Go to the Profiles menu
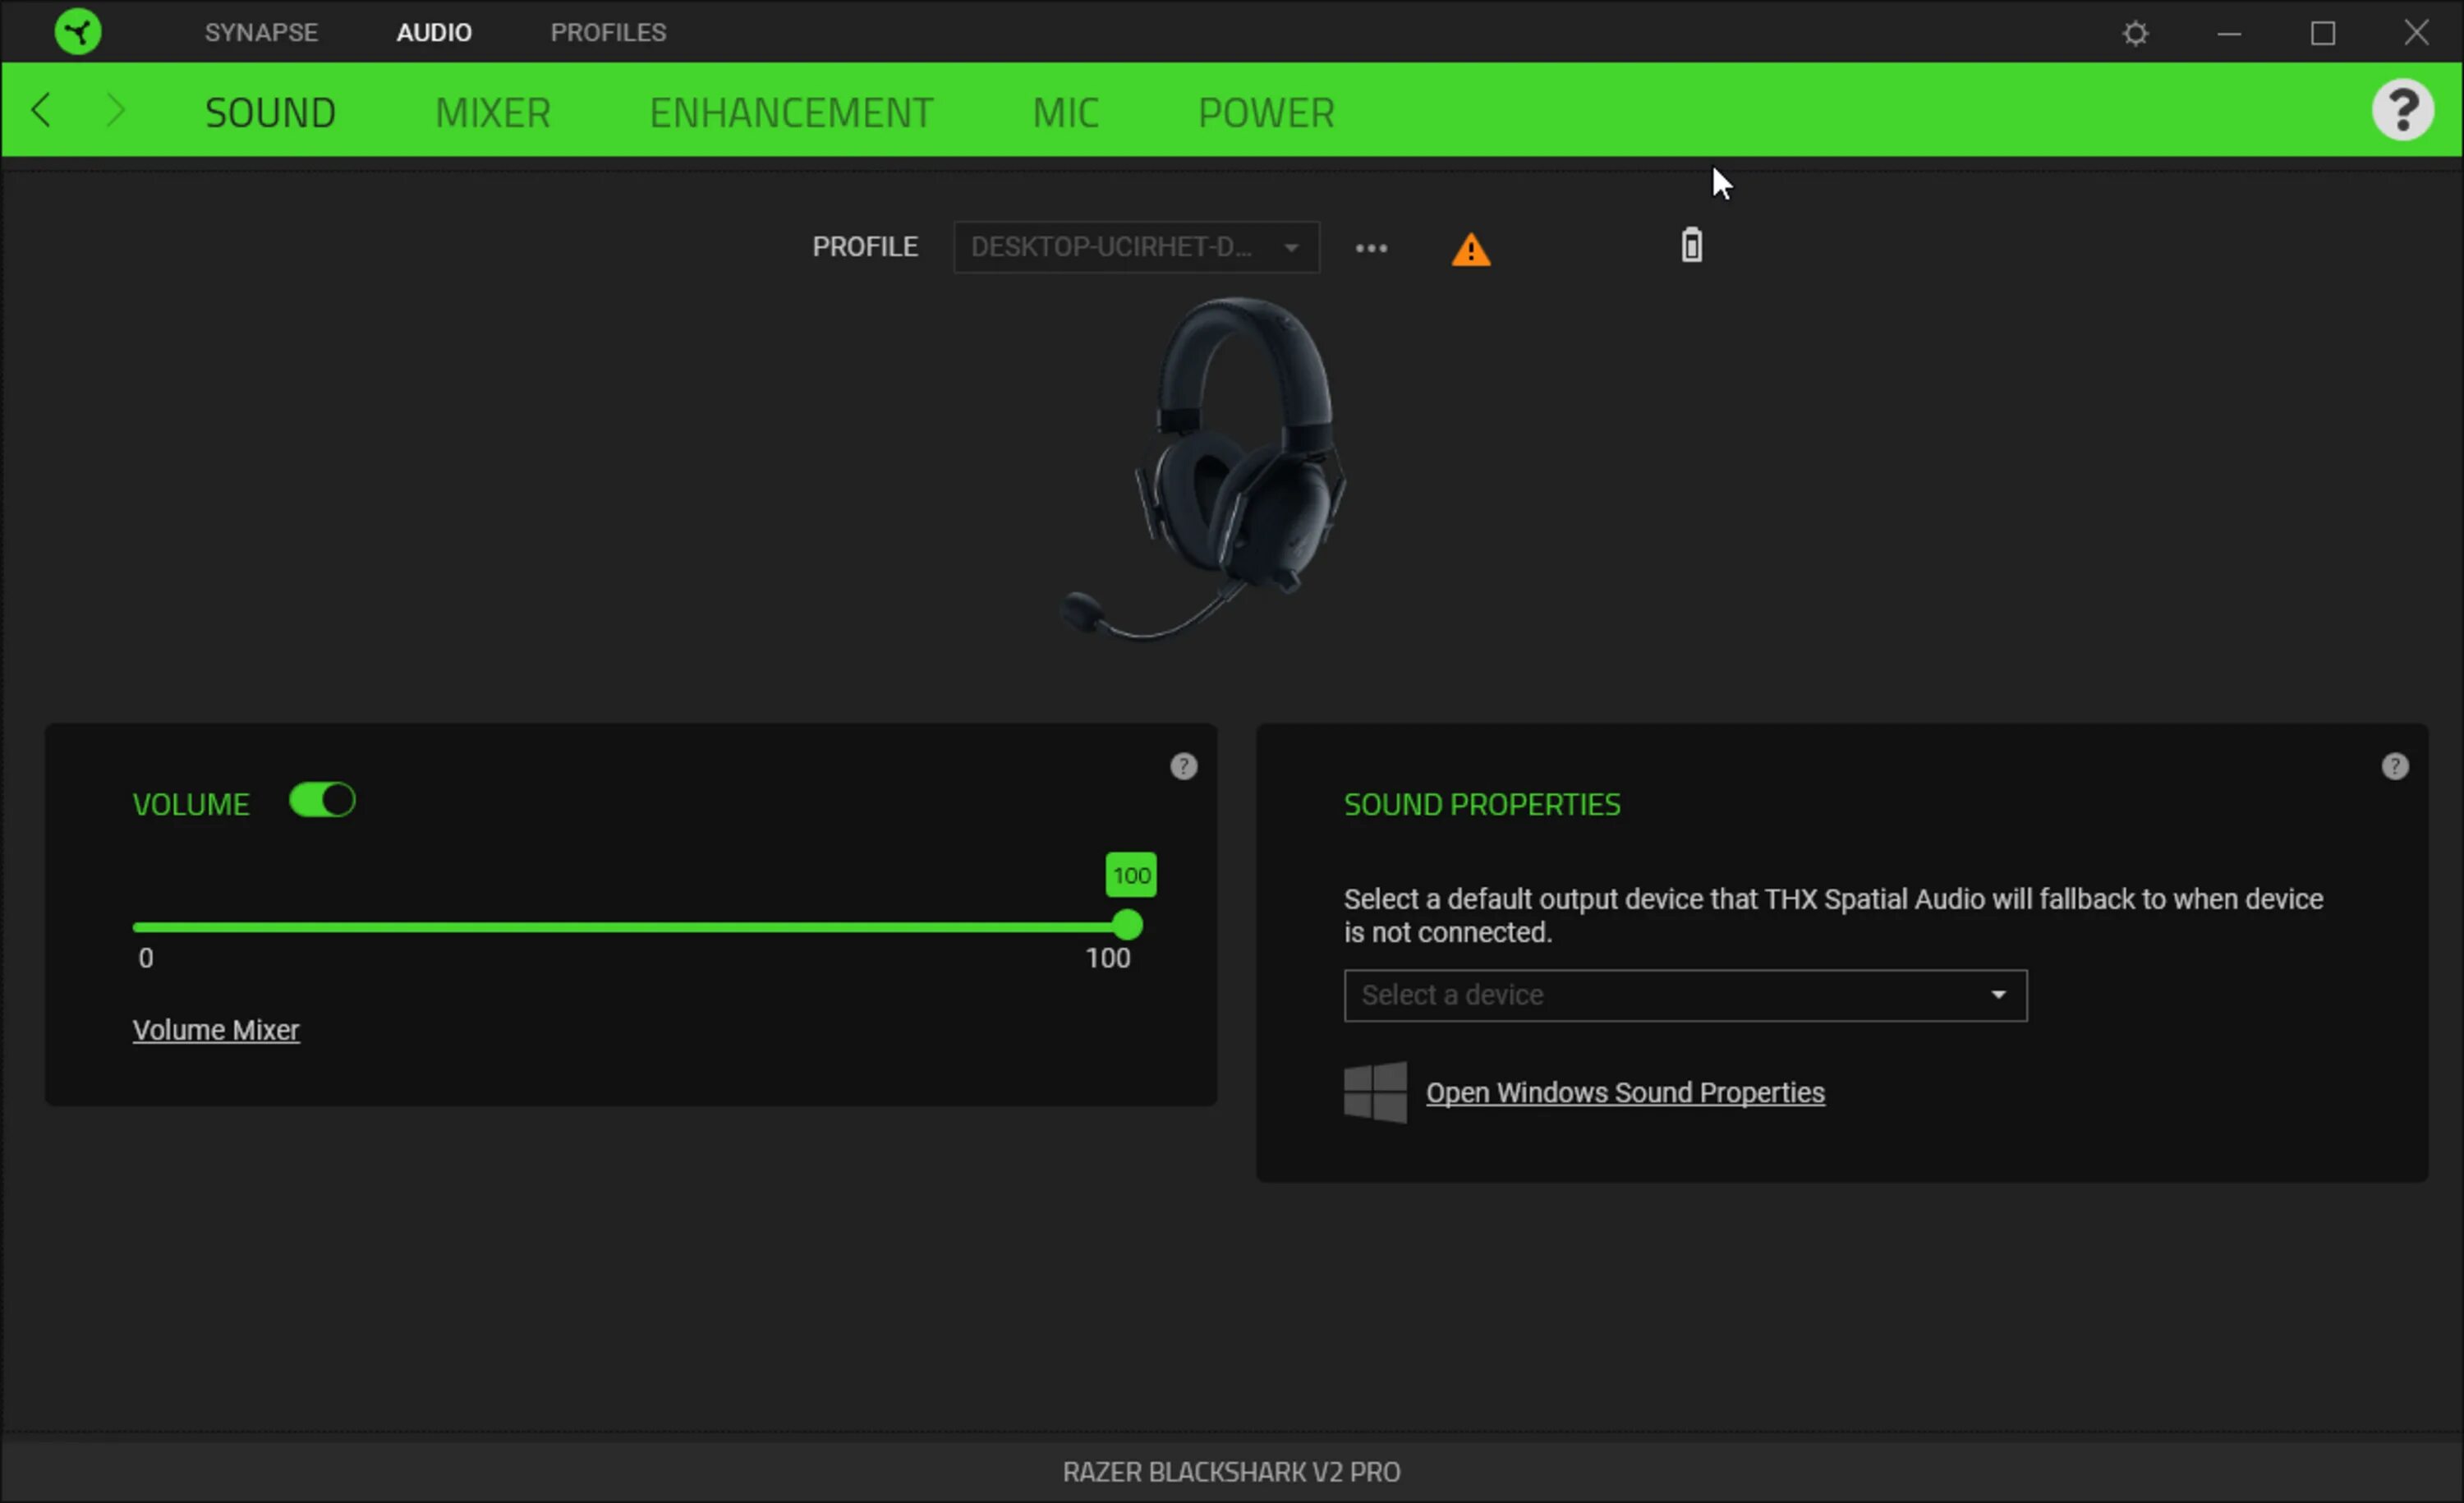 coord(608,32)
